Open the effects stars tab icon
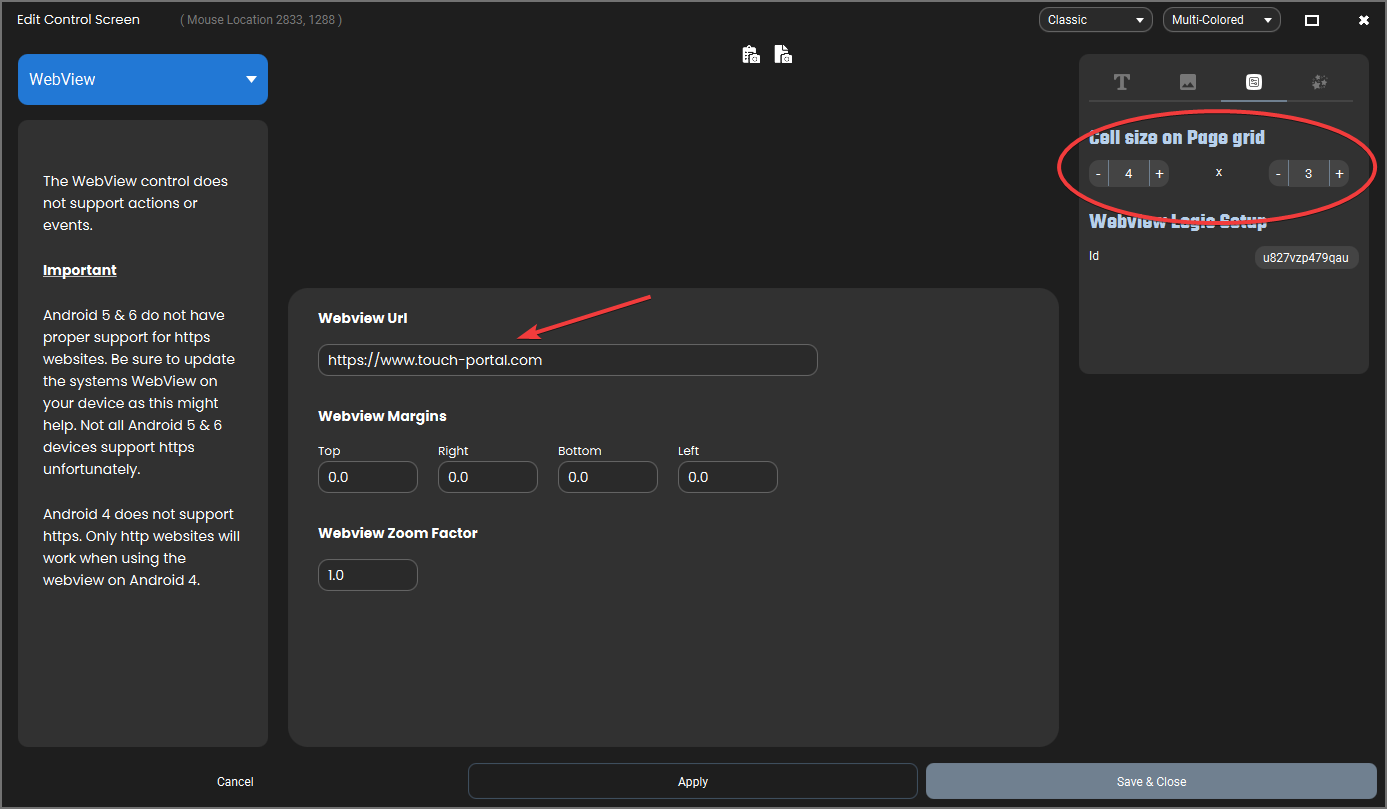Viewport: 1387px width, 809px height. click(x=1320, y=82)
